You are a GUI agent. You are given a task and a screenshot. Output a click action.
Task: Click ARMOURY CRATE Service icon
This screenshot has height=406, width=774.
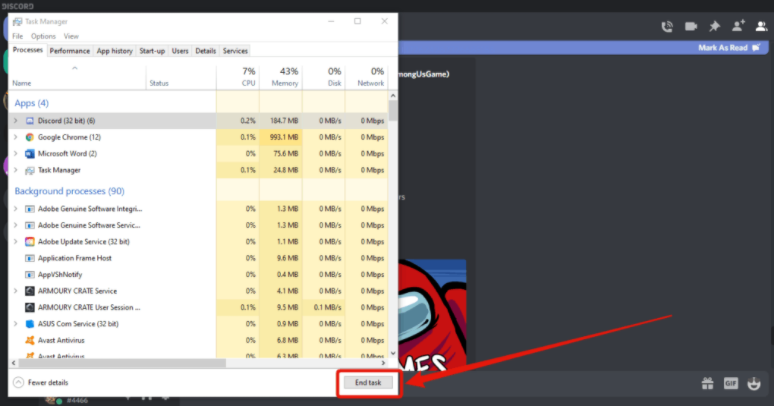[x=30, y=291]
